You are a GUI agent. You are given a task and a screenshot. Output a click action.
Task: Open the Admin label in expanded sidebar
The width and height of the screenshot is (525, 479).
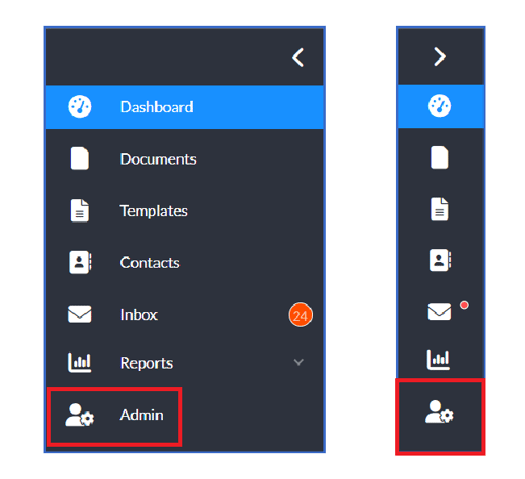[142, 415]
